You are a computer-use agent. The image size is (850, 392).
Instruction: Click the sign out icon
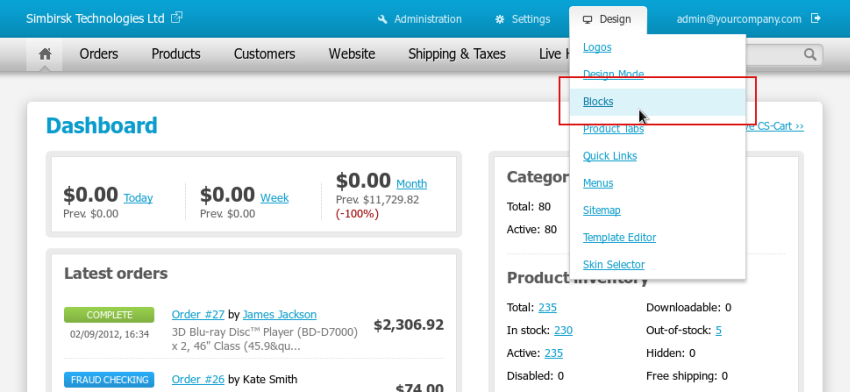coord(816,18)
